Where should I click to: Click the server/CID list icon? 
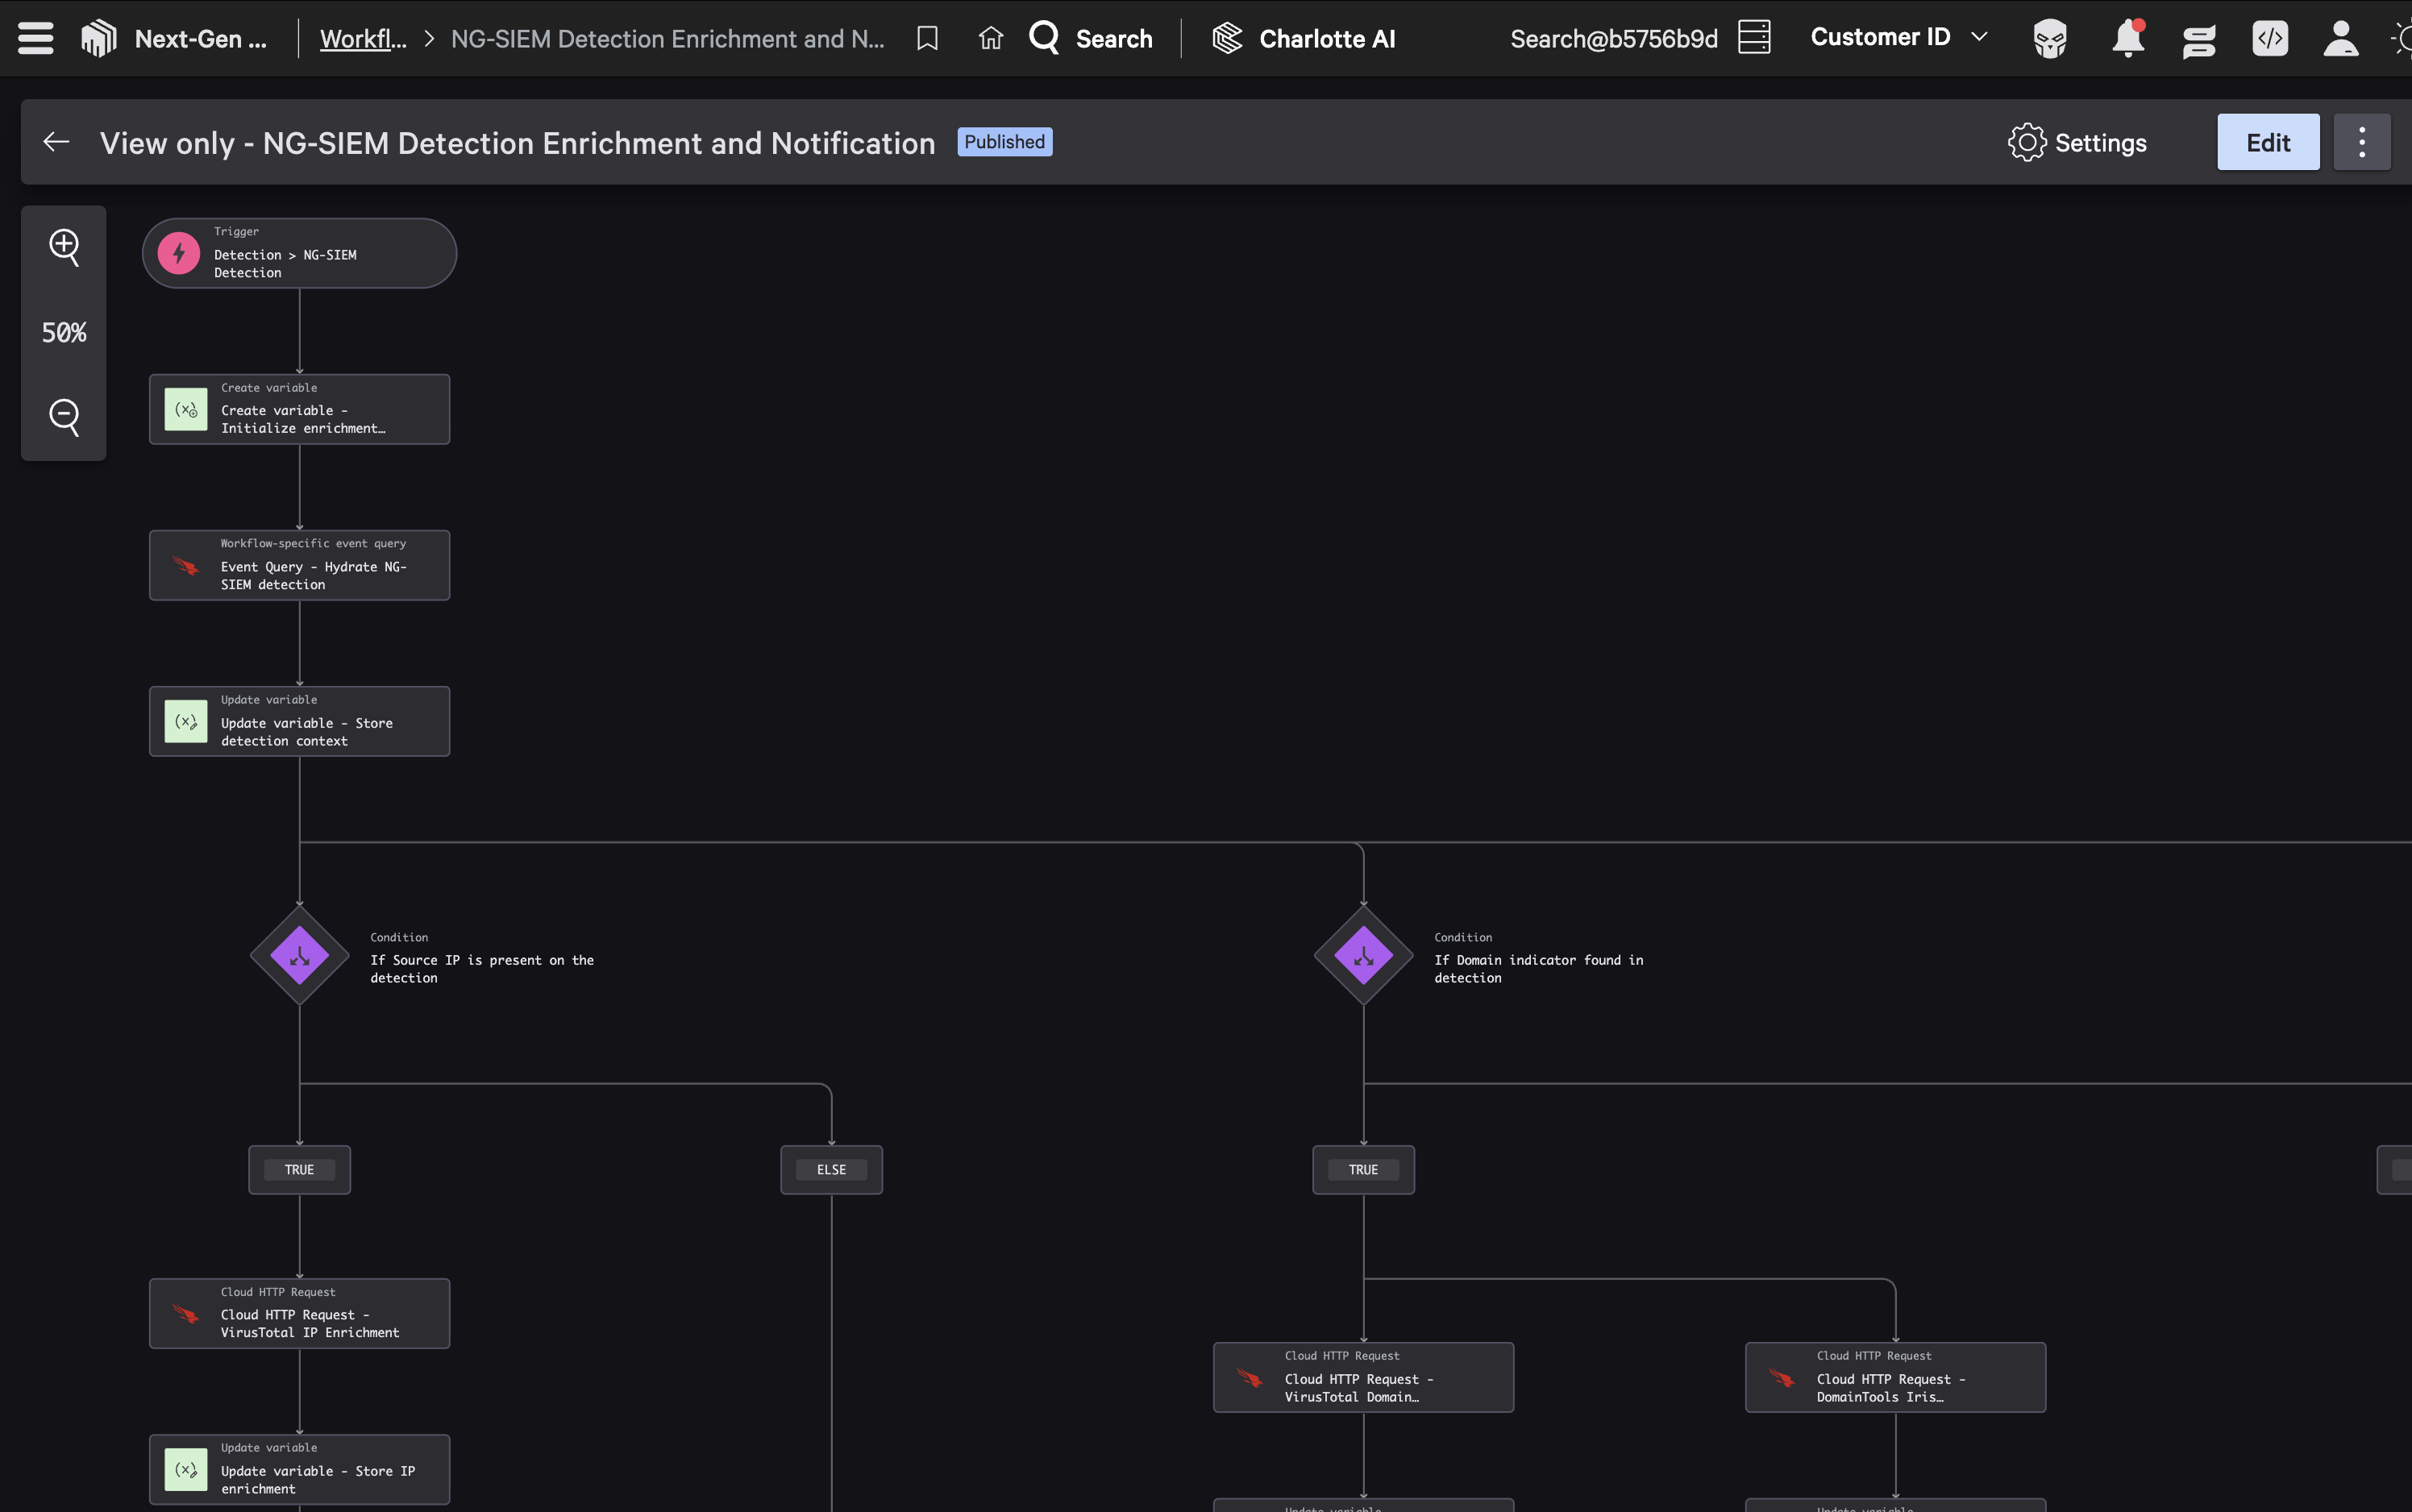coord(1754,38)
